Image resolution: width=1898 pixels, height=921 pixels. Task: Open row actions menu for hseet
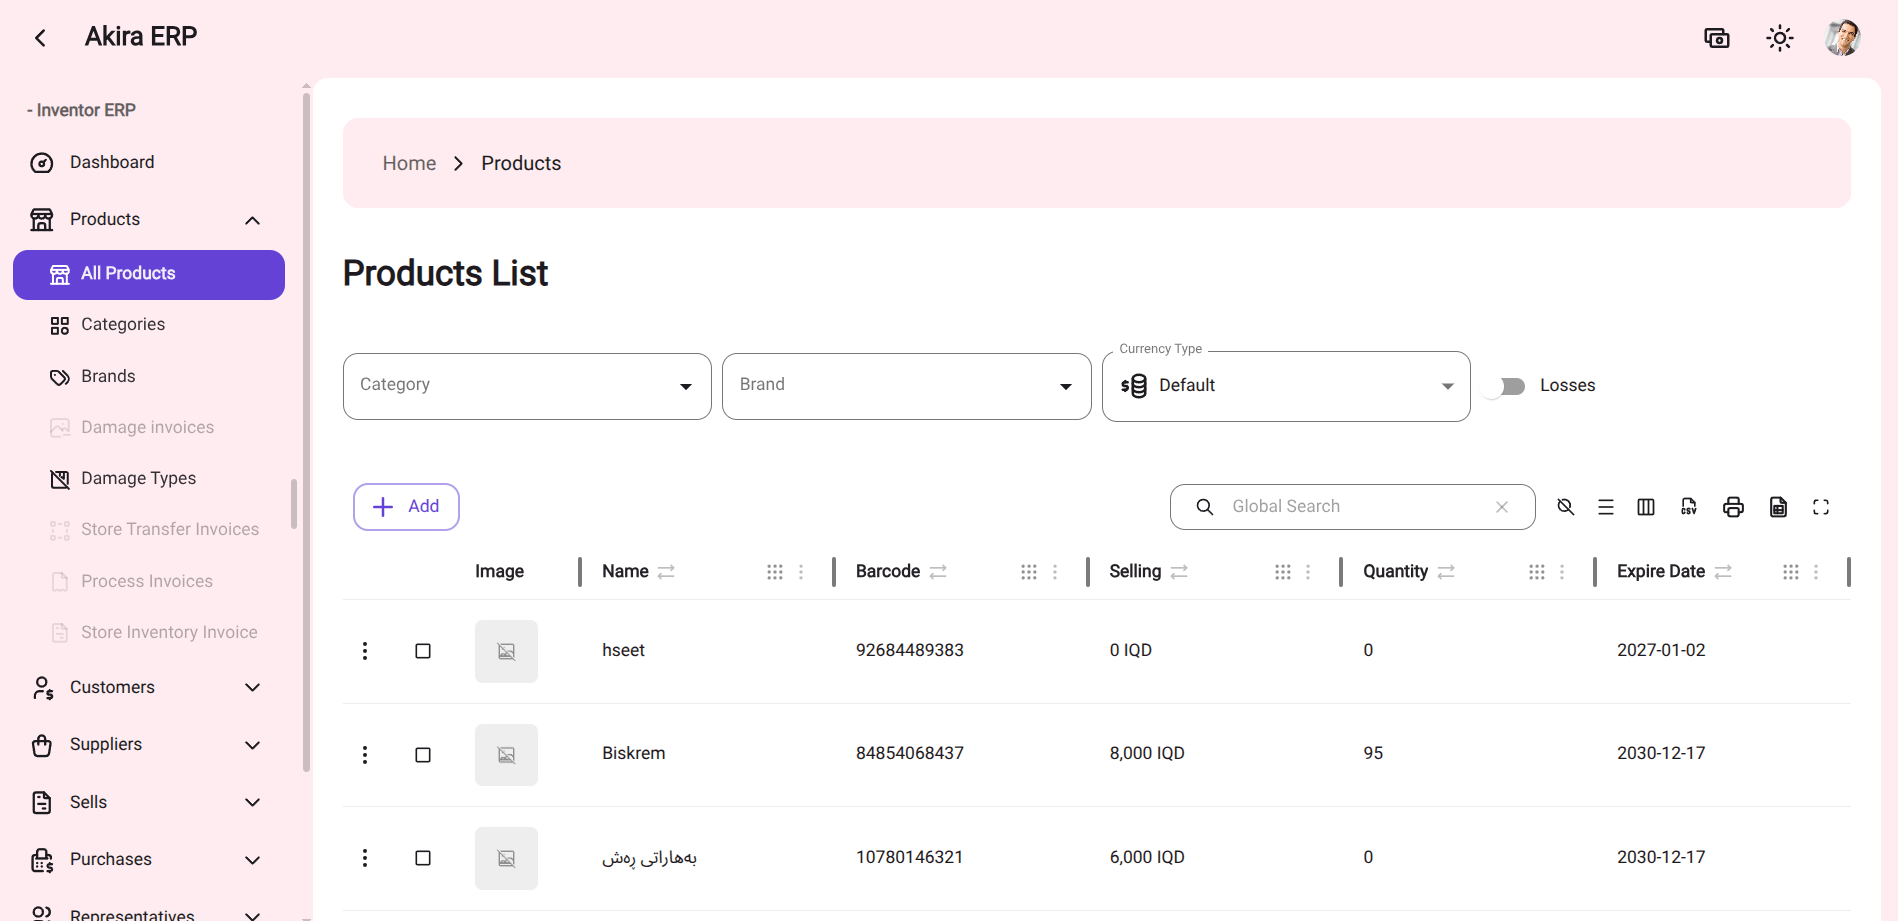point(365,651)
